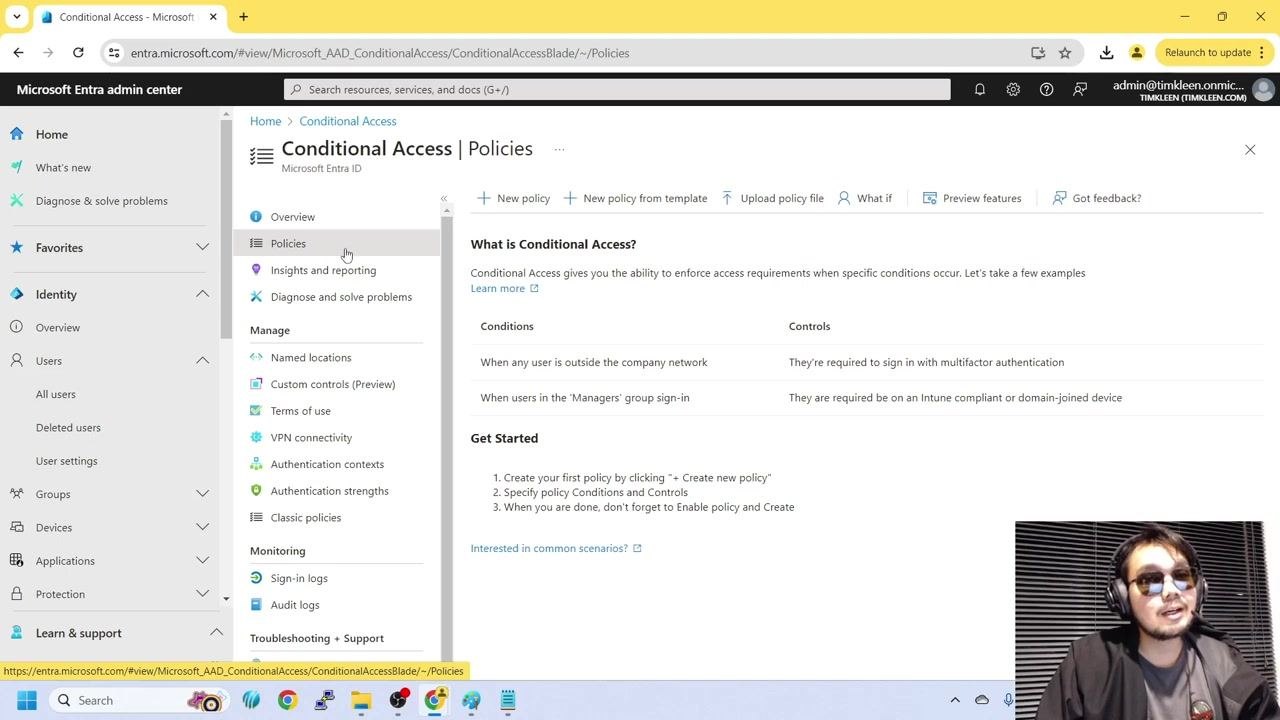The width and height of the screenshot is (1280, 720).
Task: Click the Overview info icon in Conditional Access menu
Action: pyautogui.click(x=256, y=216)
